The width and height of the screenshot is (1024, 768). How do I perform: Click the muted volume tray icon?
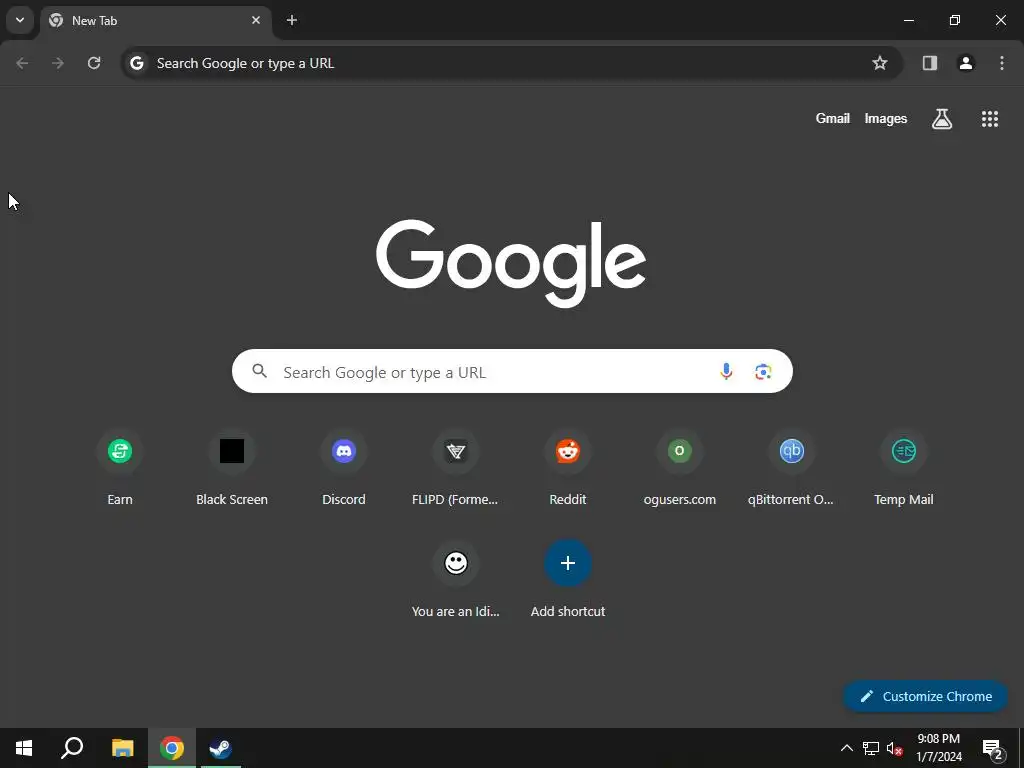(x=894, y=748)
